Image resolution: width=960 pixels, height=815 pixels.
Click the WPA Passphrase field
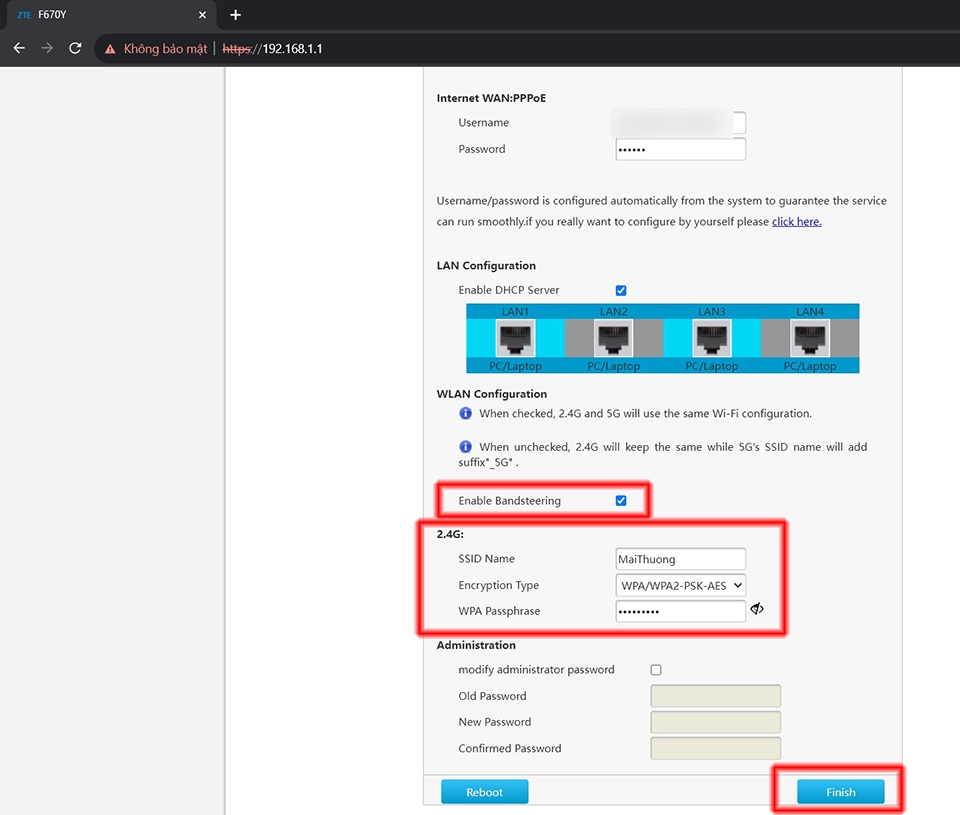680,611
